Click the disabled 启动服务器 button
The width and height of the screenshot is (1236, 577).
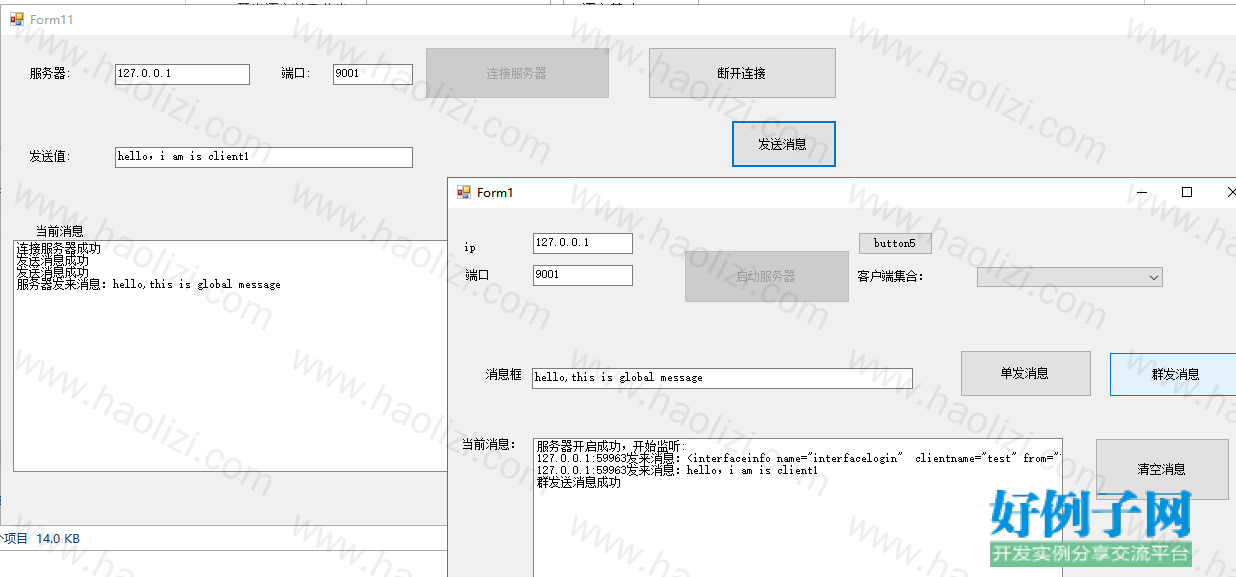tap(766, 276)
